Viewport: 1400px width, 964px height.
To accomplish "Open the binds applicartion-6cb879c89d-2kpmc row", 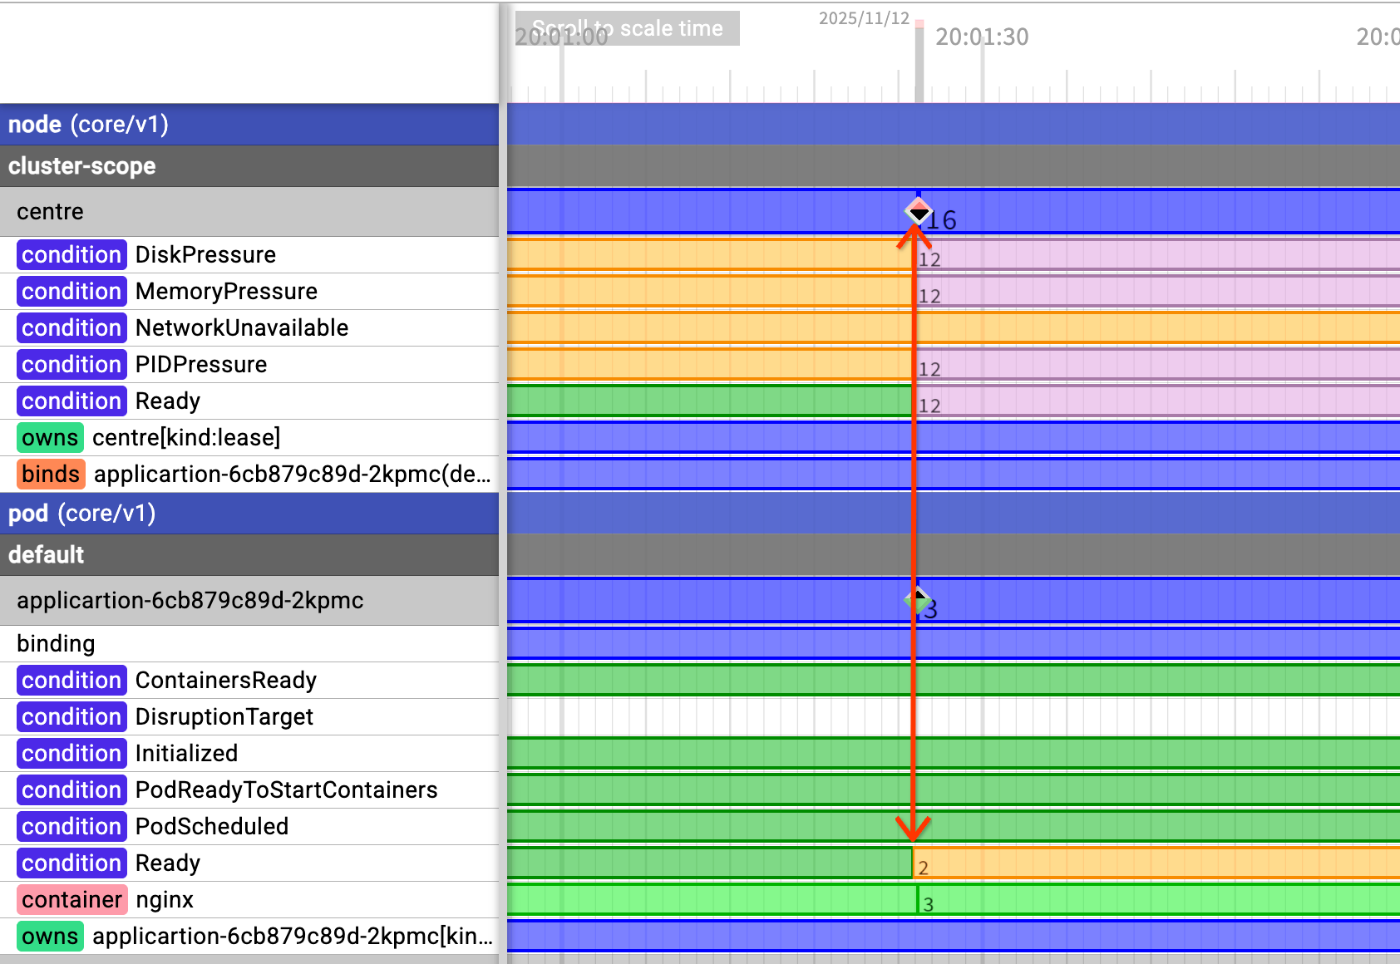I will click(249, 474).
